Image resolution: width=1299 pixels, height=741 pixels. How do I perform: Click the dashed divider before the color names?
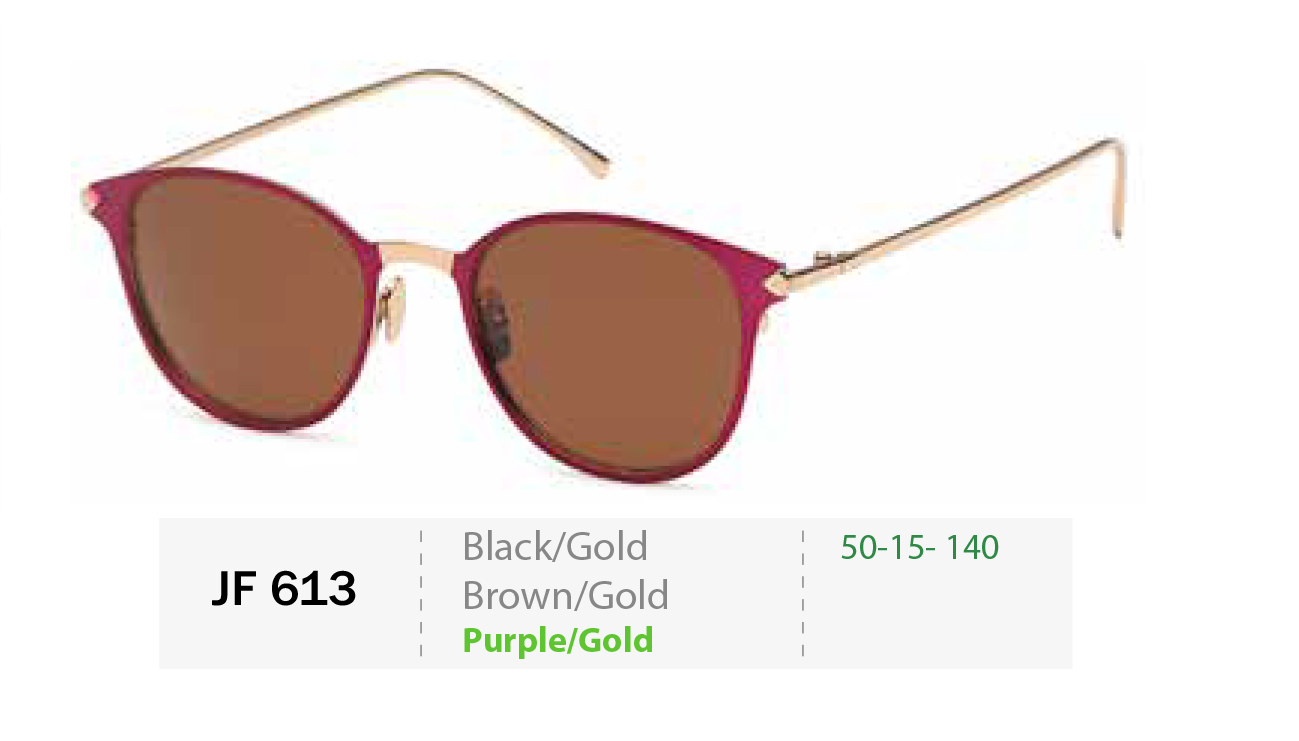421,593
